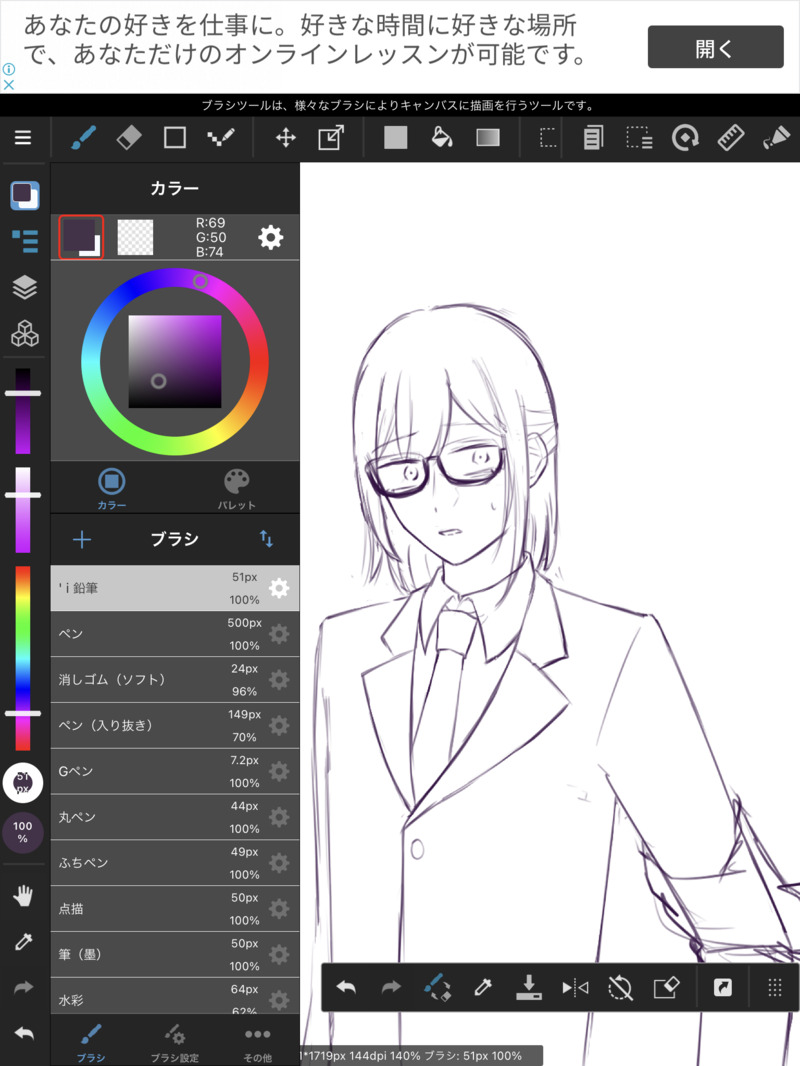Screen dimensions: 800x1066
Task: Click redo in the floating bottom toolbar
Action: 391,987
